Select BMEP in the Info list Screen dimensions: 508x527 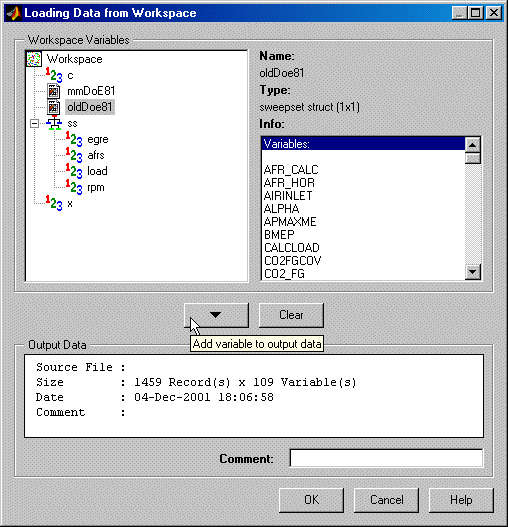pyautogui.click(x=279, y=235)
